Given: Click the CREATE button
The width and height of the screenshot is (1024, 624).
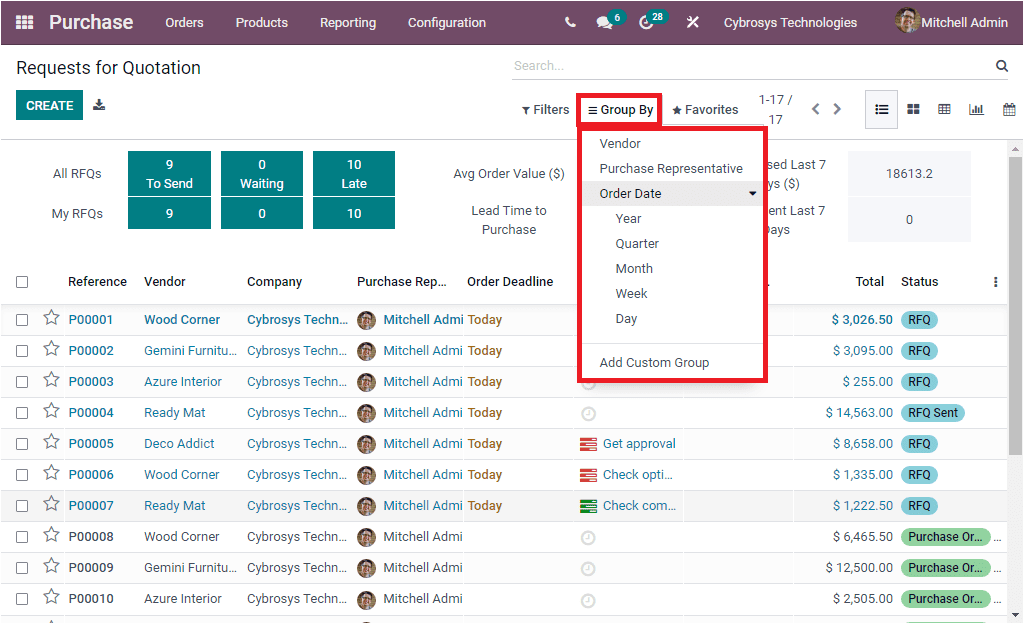Looking at the screenshot, I should (x=49, y=104).
